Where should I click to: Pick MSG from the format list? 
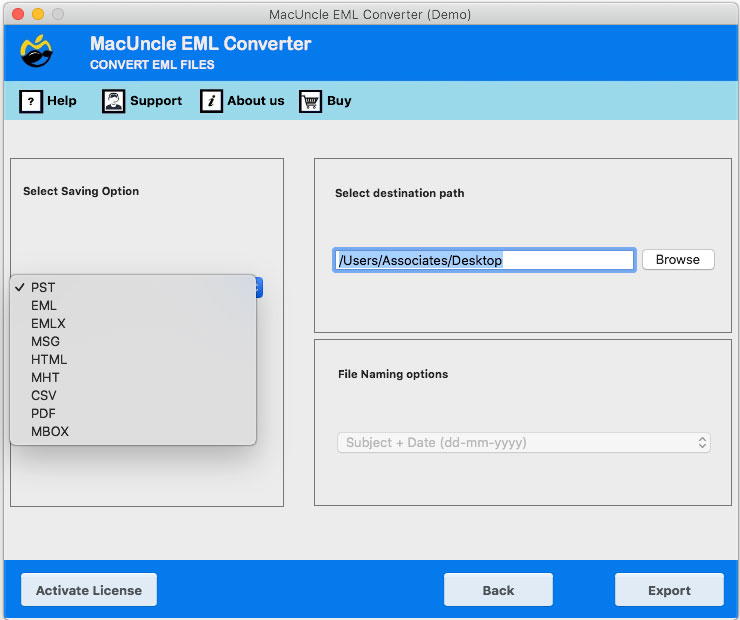point(133,341)
